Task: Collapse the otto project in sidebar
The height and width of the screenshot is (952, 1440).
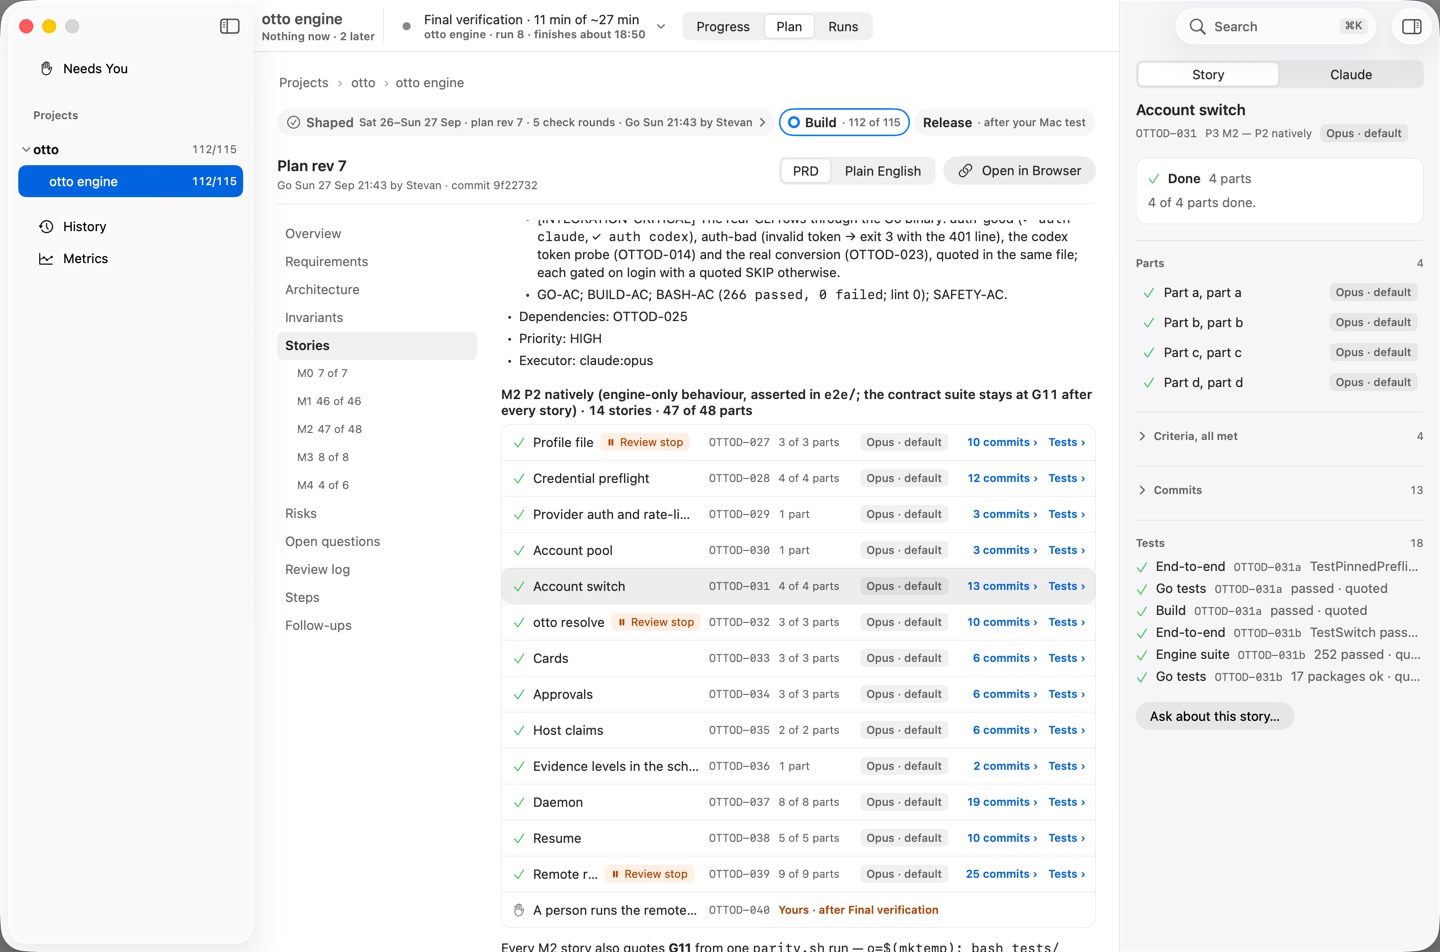Action: click(26, 150)
